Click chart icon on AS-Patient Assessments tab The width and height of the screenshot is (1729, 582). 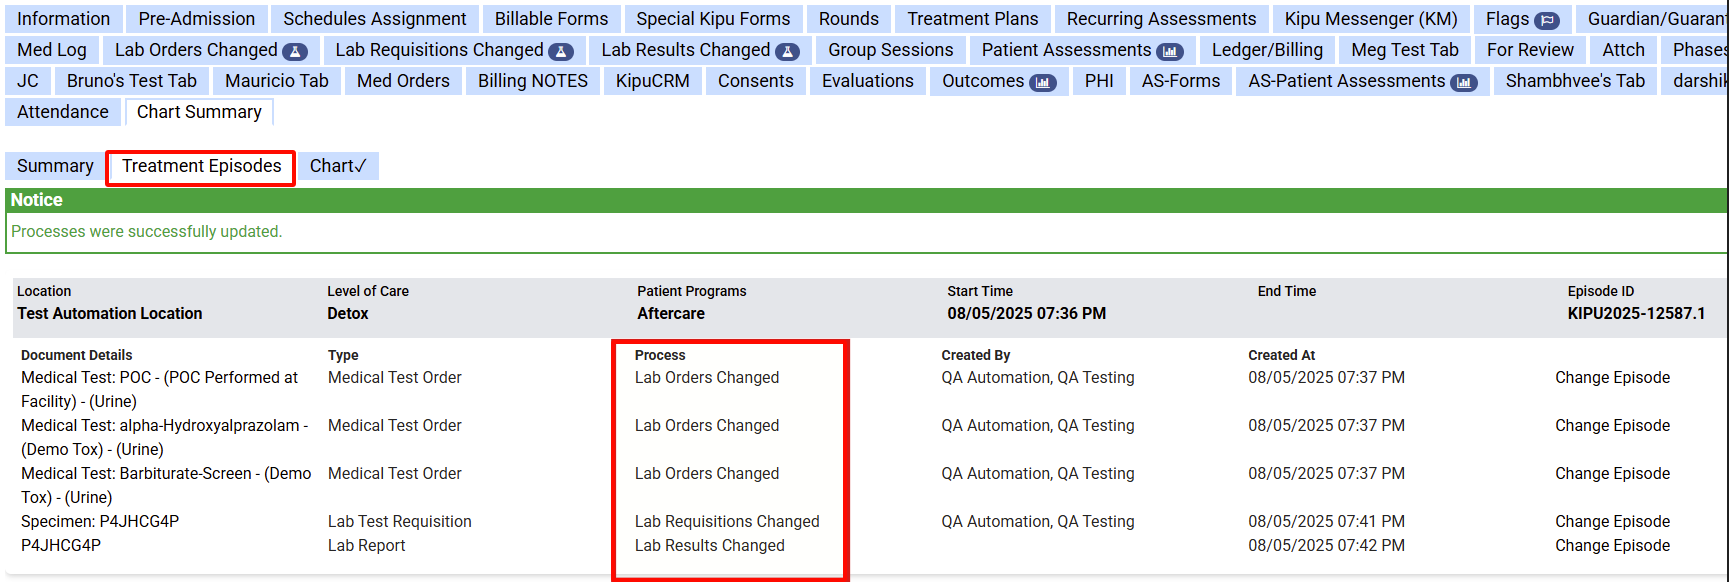[1463, 82]
